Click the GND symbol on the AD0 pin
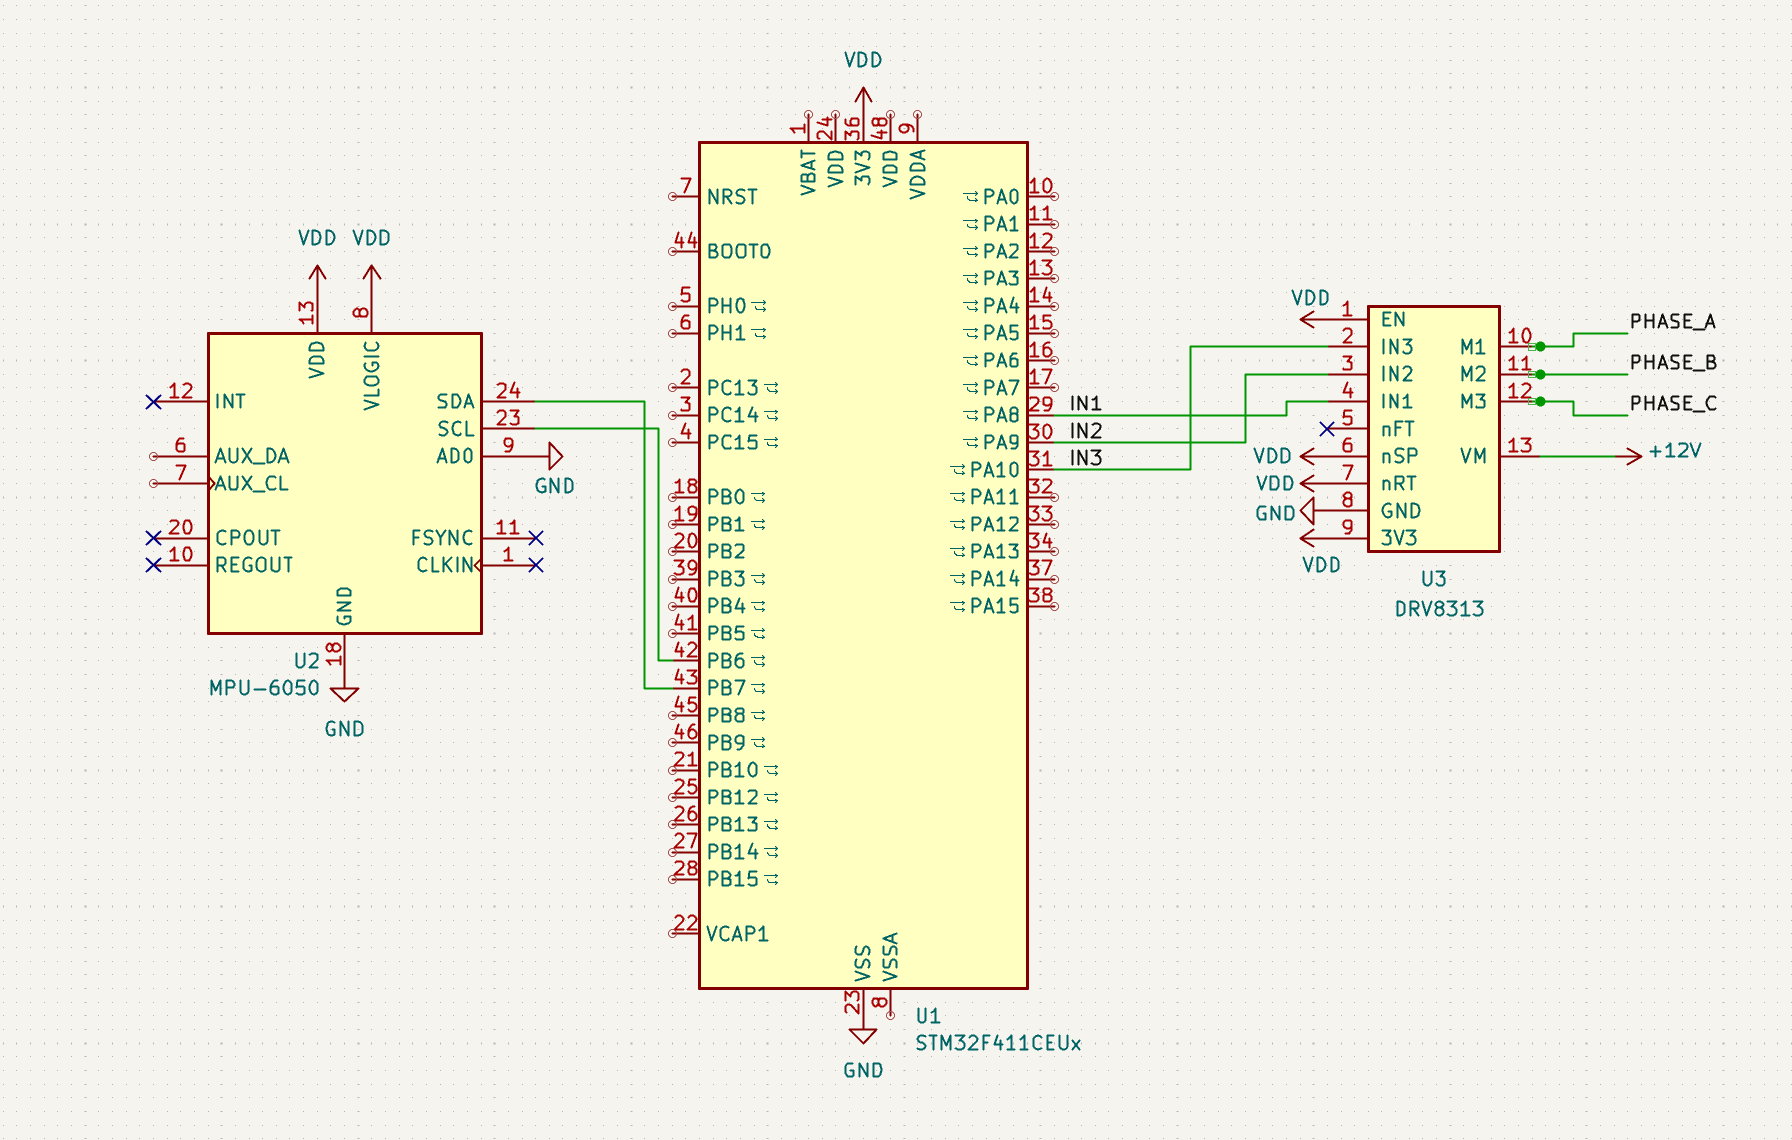Viewport: 1792px width, 1140px height. tap(556, 457)
